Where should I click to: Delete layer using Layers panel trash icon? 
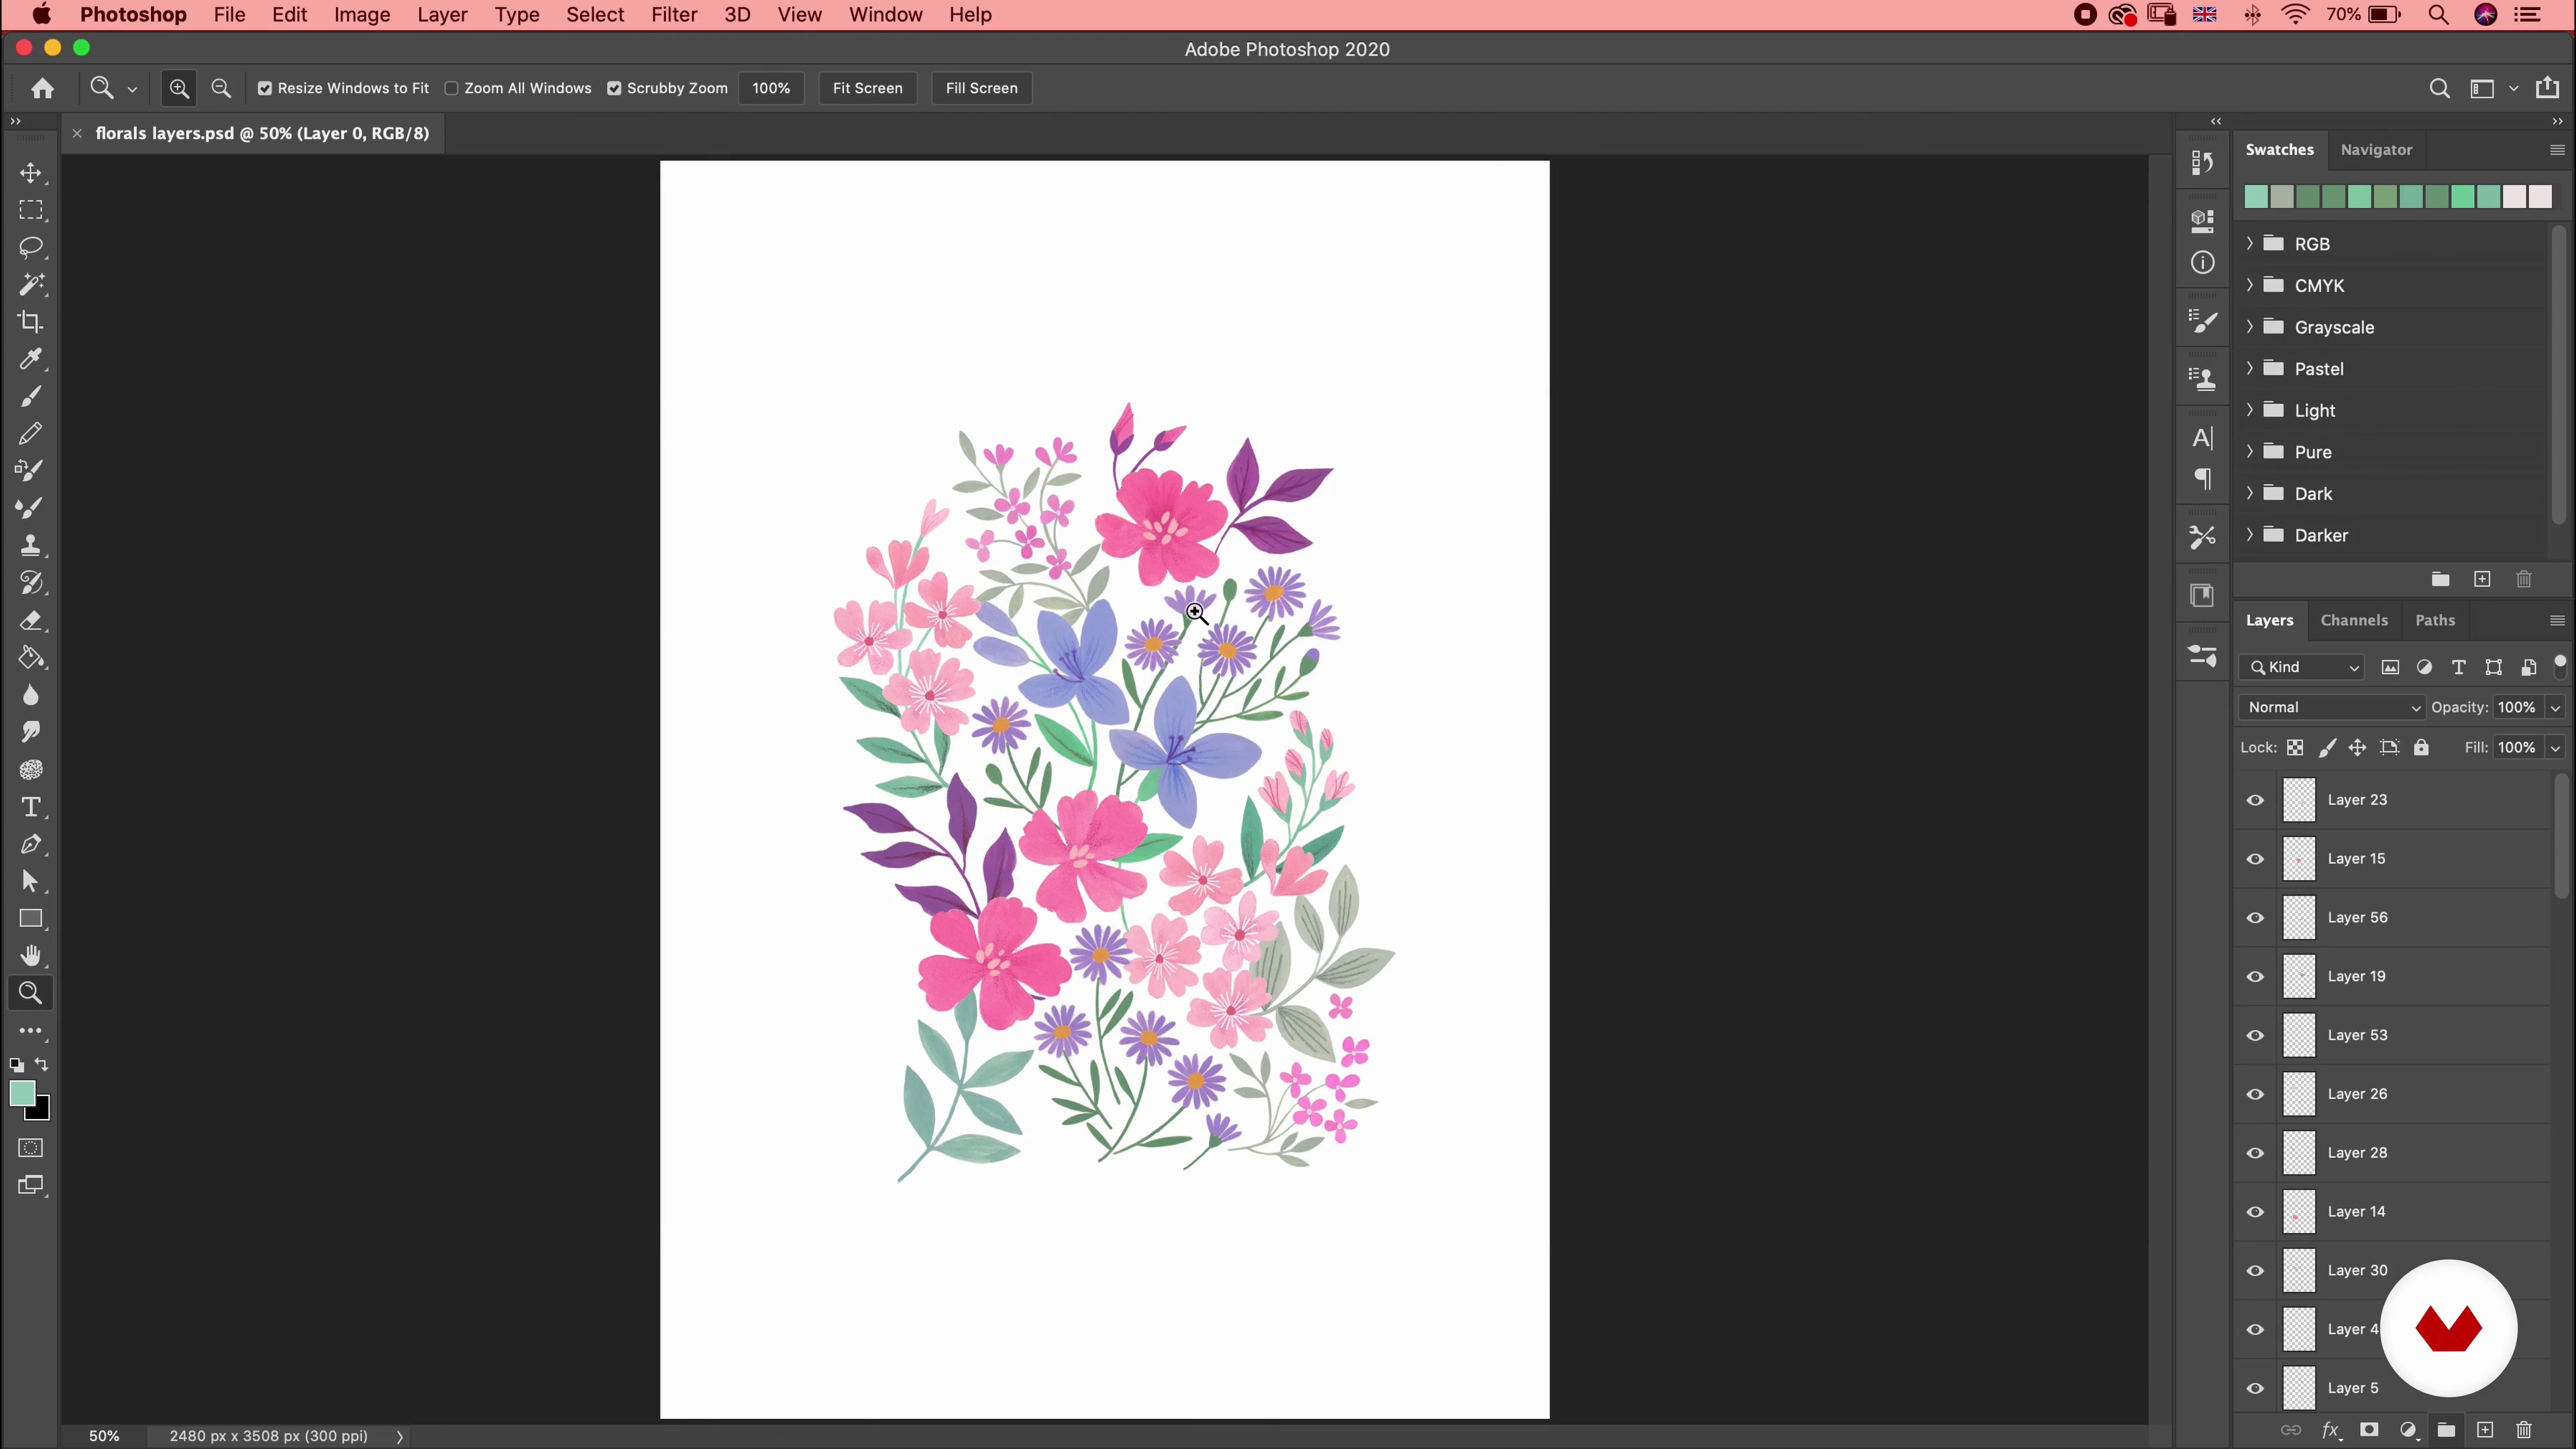coord(2523,1430)
